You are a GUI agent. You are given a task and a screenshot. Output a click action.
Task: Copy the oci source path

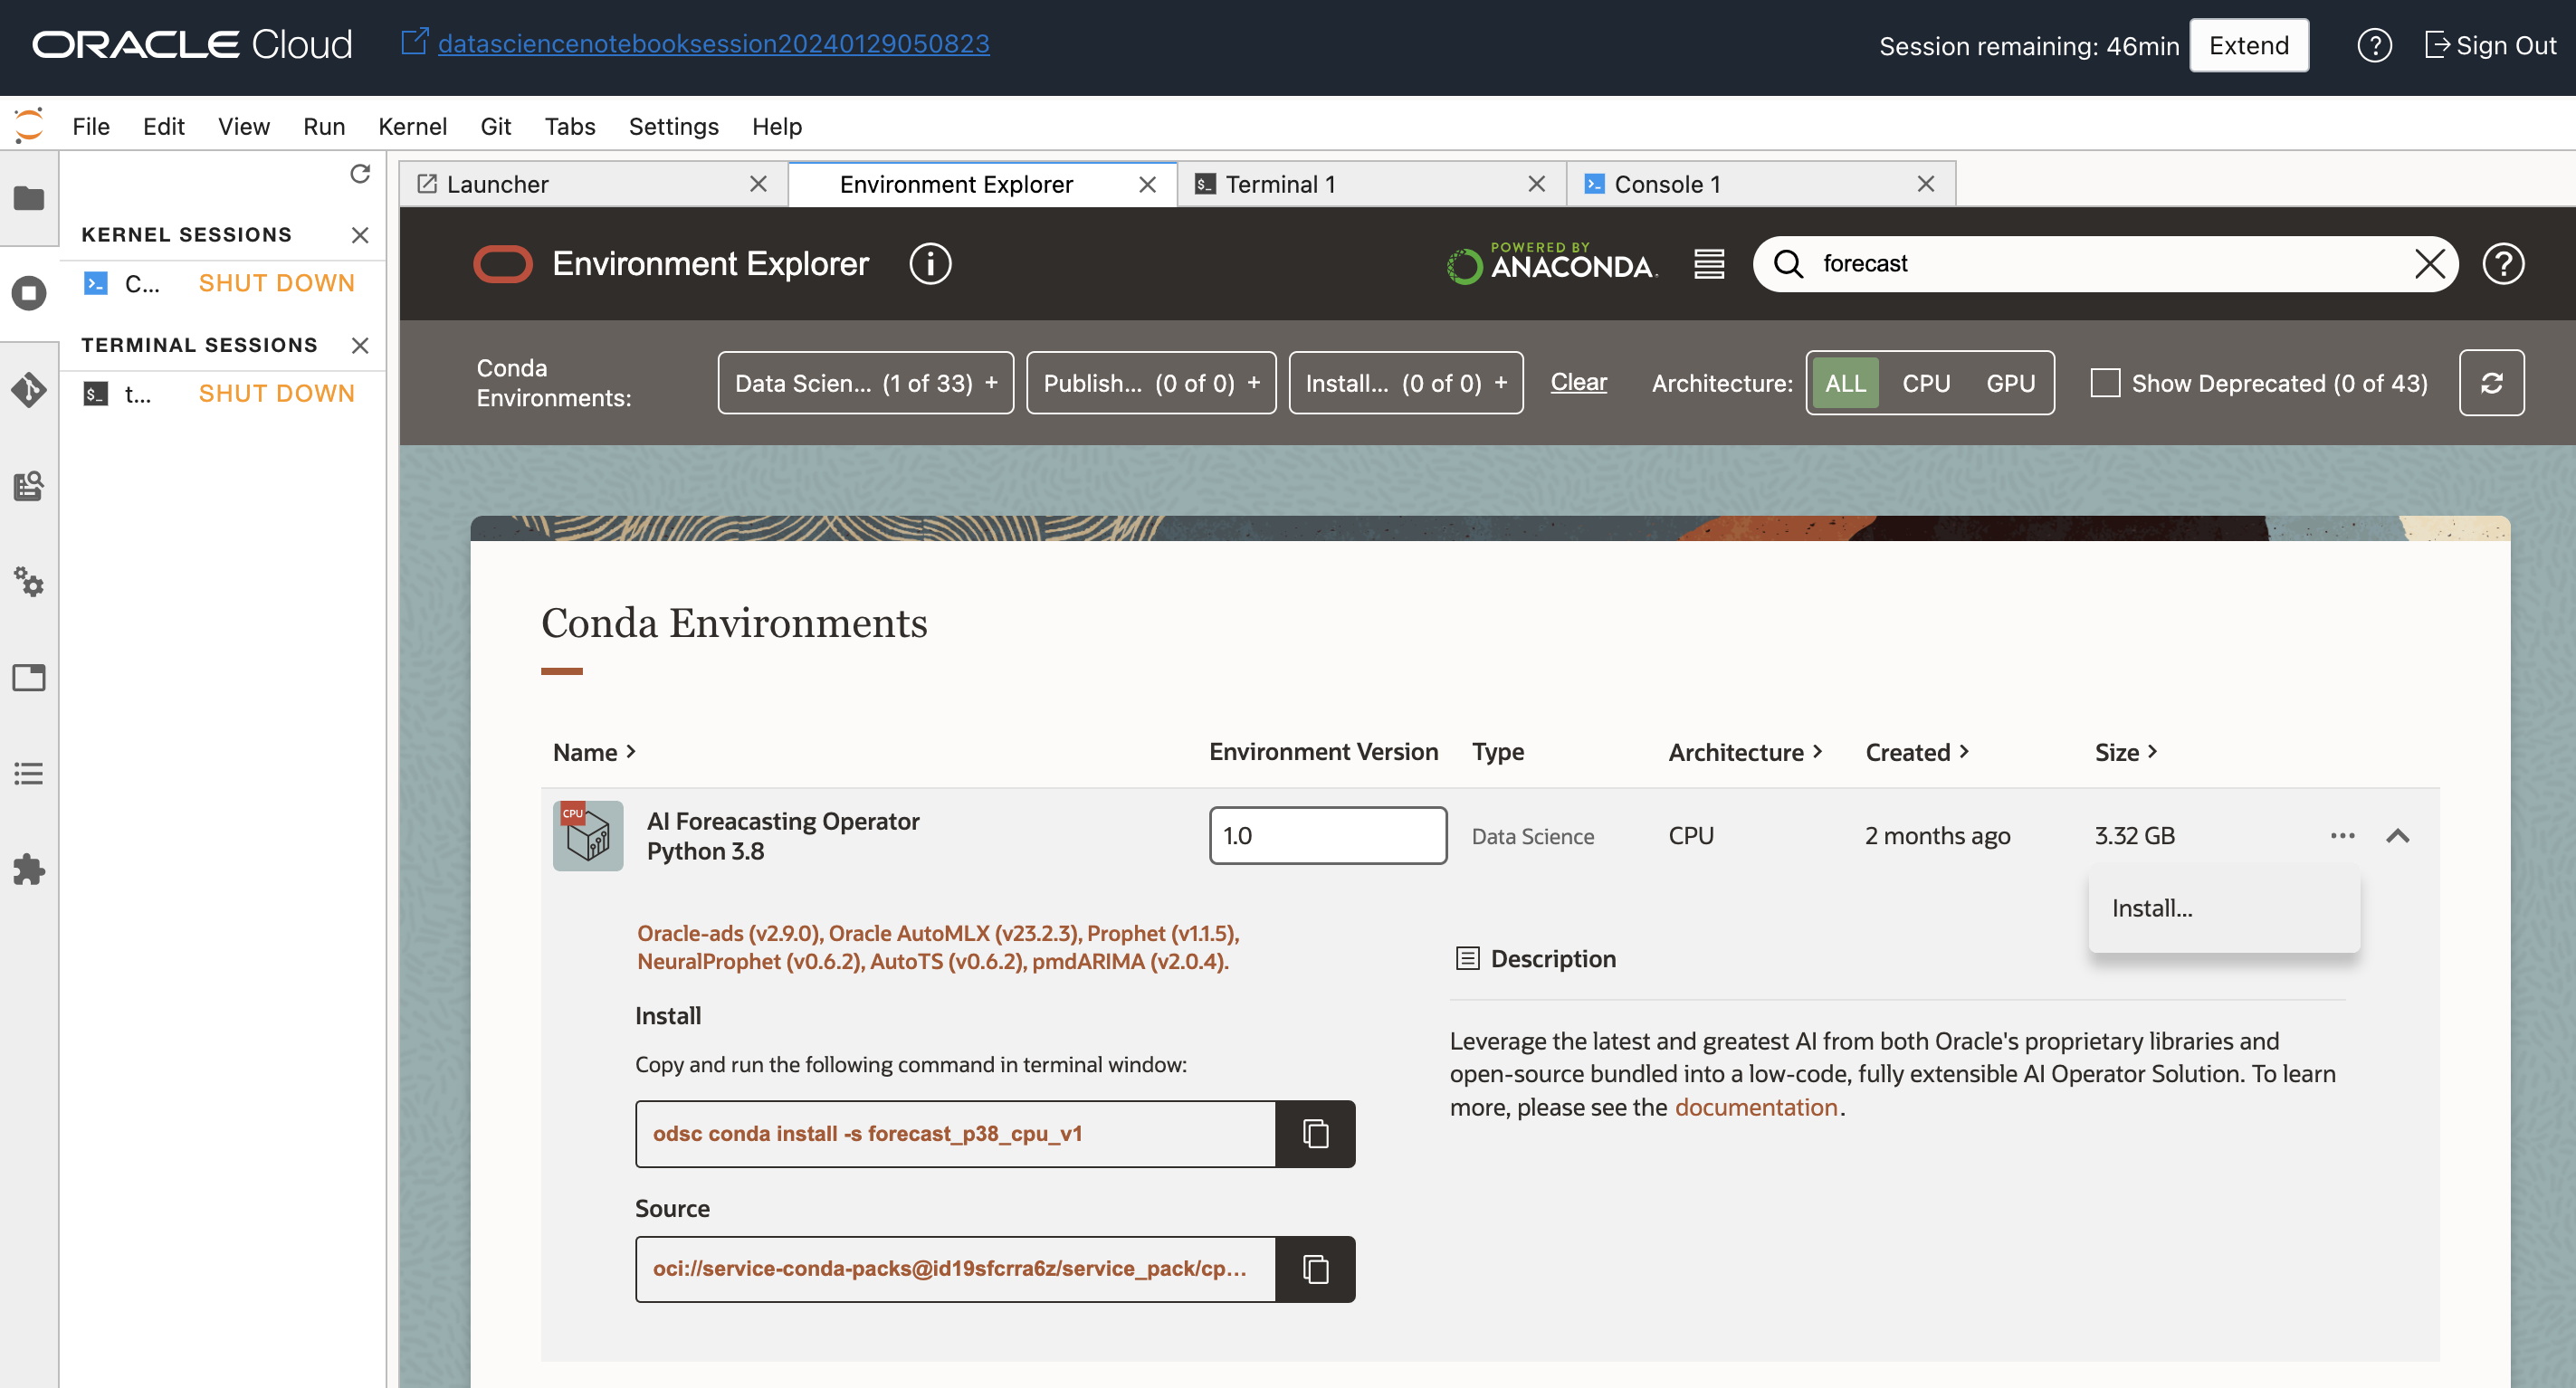tap(1315, 1269)
